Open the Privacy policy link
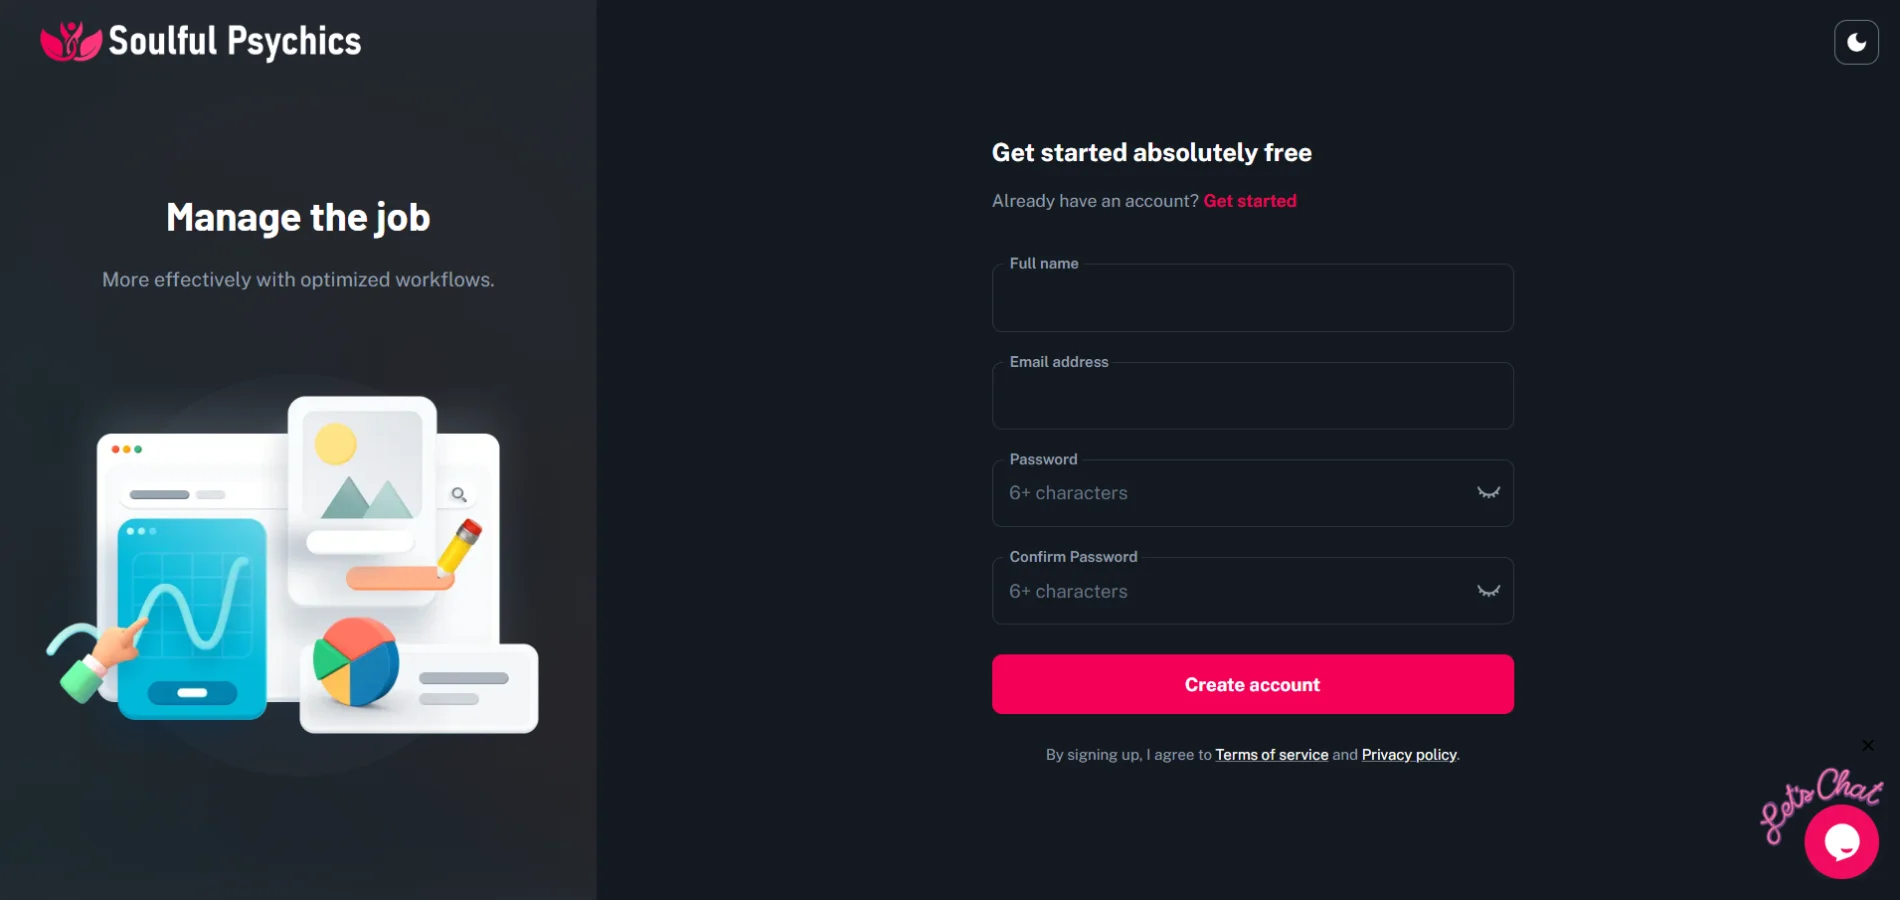1900x900 pixels. 1408,755
